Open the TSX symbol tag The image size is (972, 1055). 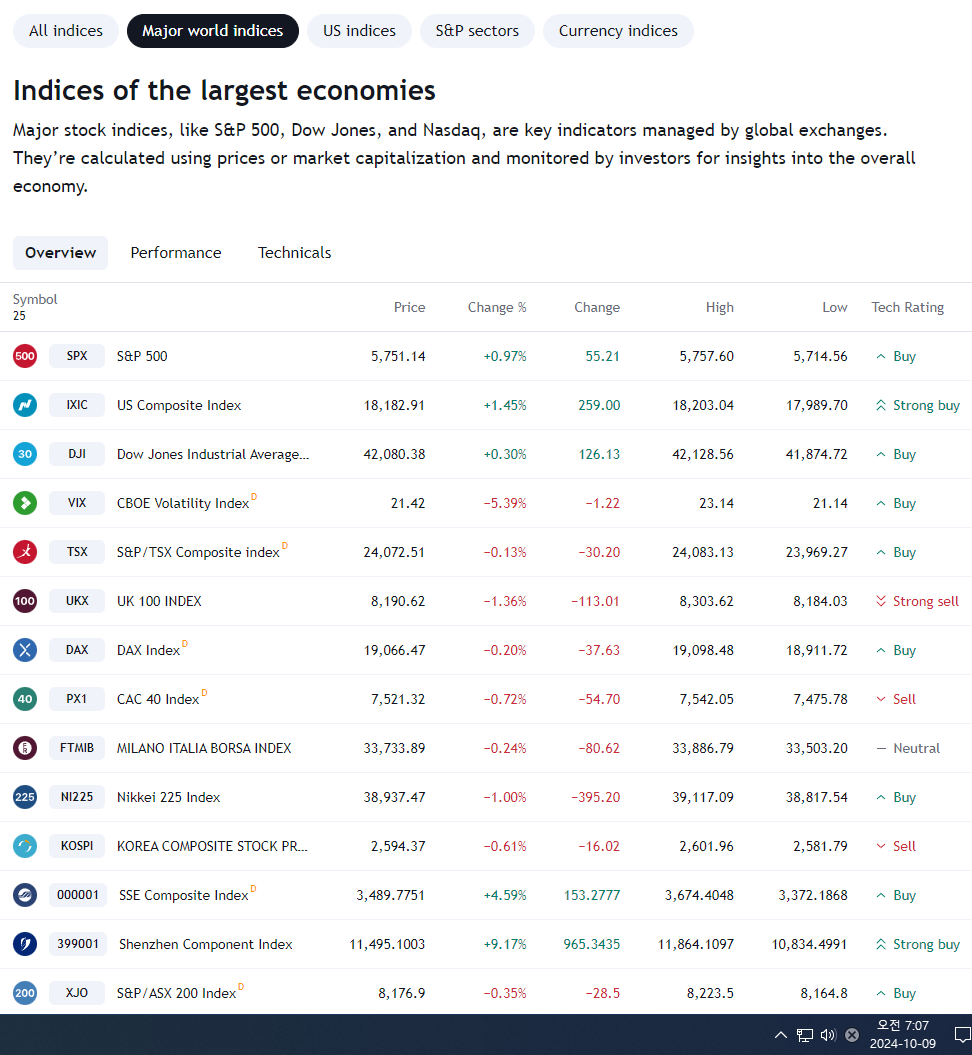coord(77,552)
